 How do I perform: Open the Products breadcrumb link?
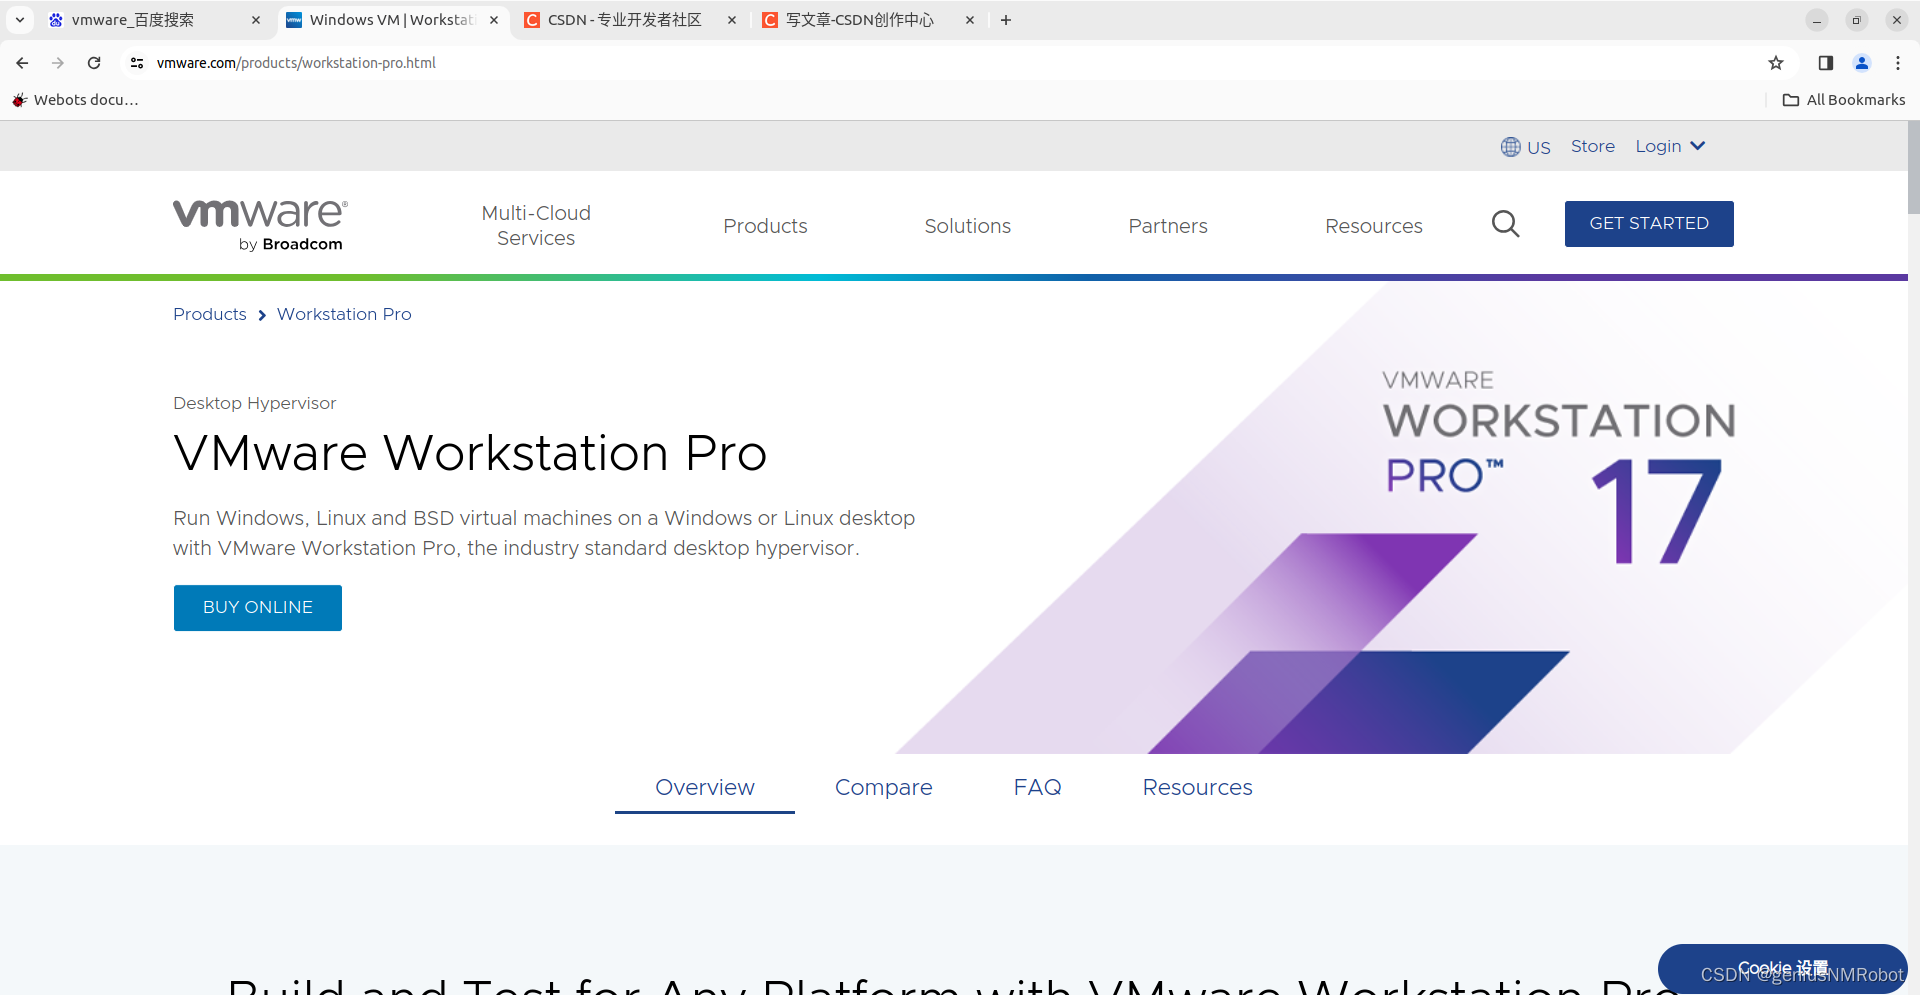(x=209, y=314)
